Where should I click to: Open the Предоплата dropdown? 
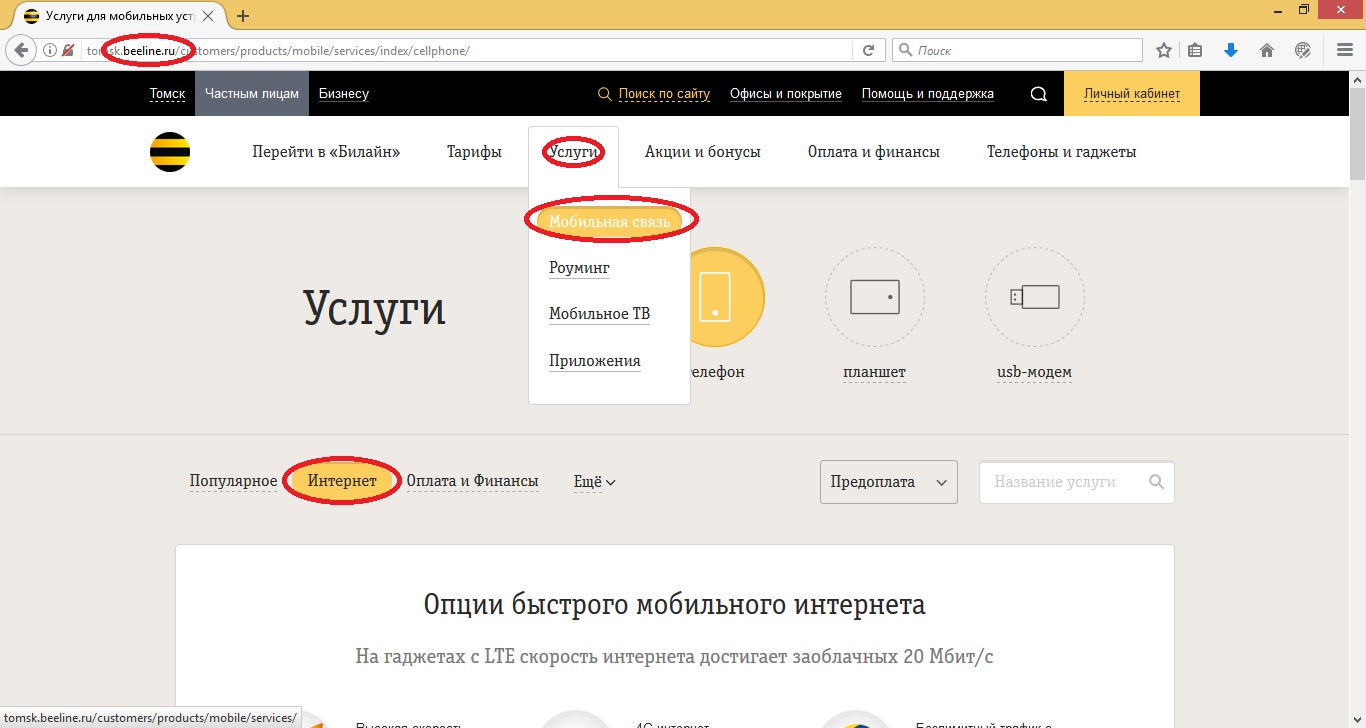[x=888, y=481]
